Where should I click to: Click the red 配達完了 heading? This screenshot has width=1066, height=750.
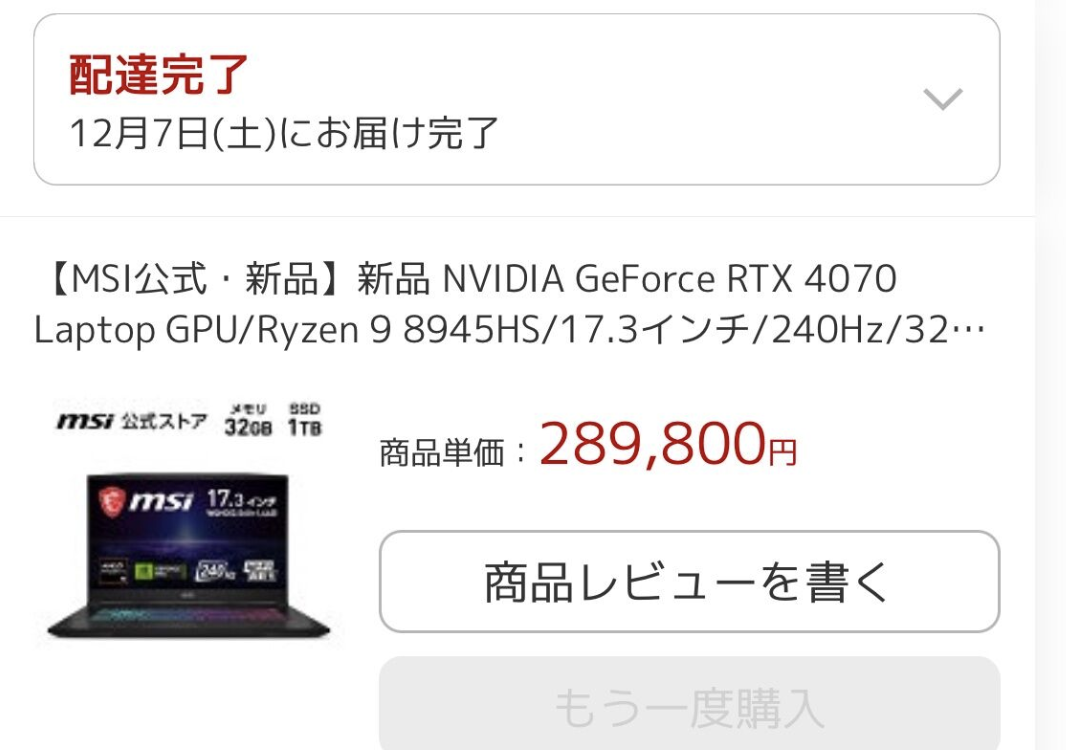pos(158,74)
